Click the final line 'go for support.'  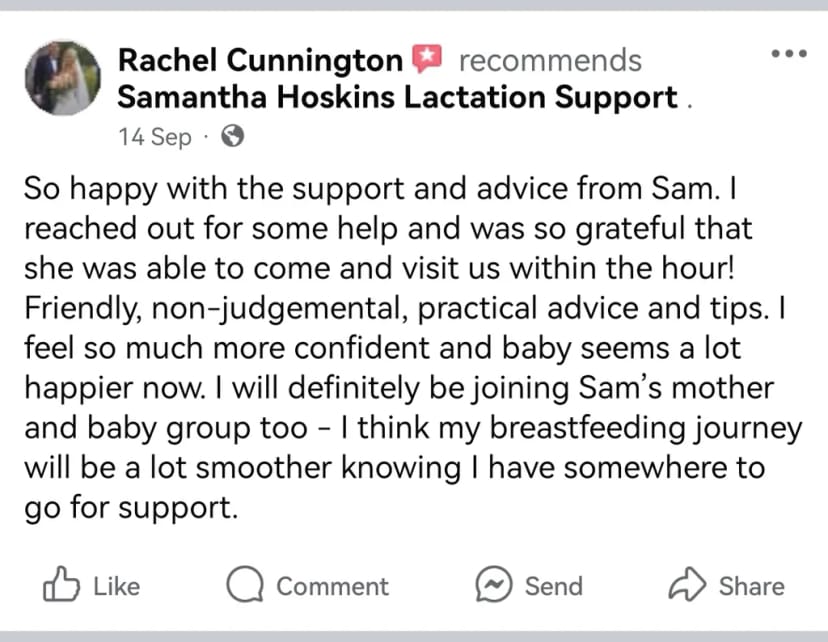(131, 508)
